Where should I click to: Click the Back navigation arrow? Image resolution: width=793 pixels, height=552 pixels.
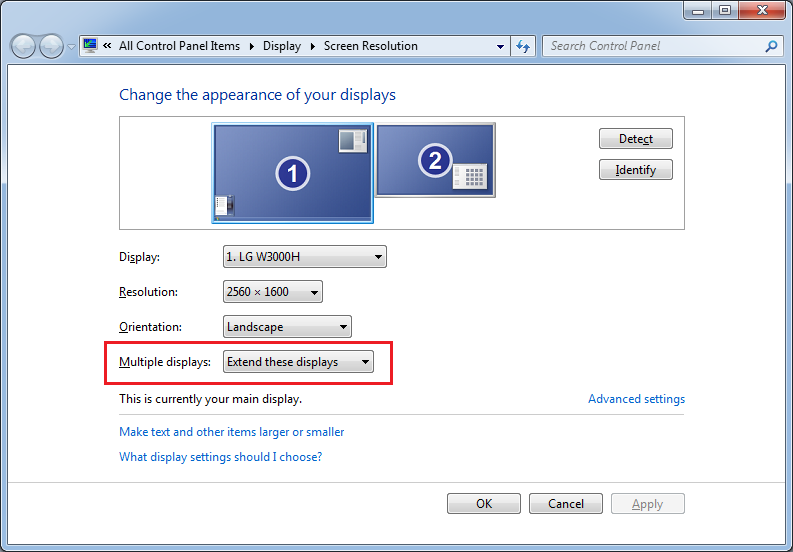pyautogui.click(x=23, y=47)
